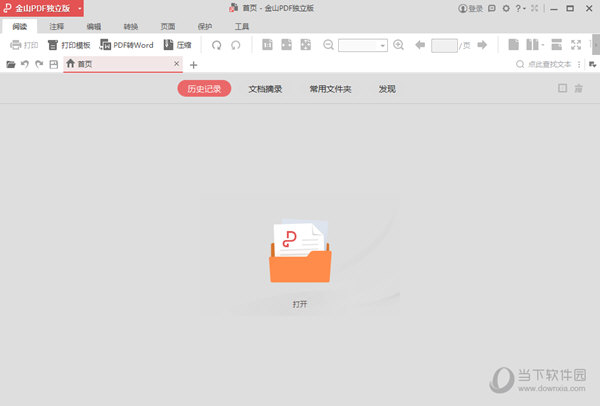Select two-page layout icon
This screenshot has height=406, width=600.
[x=532, y=45]
